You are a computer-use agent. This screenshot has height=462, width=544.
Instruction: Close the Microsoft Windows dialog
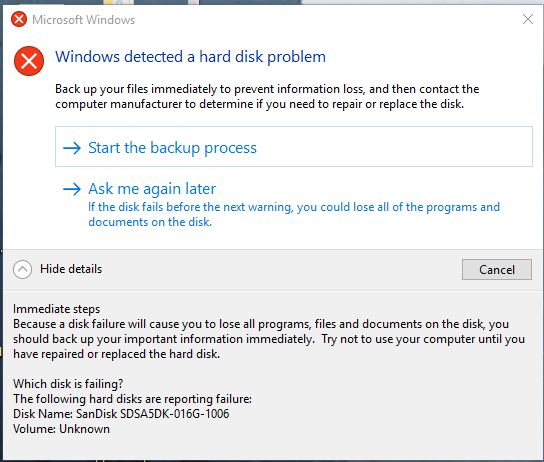click(x=528, y=19)
